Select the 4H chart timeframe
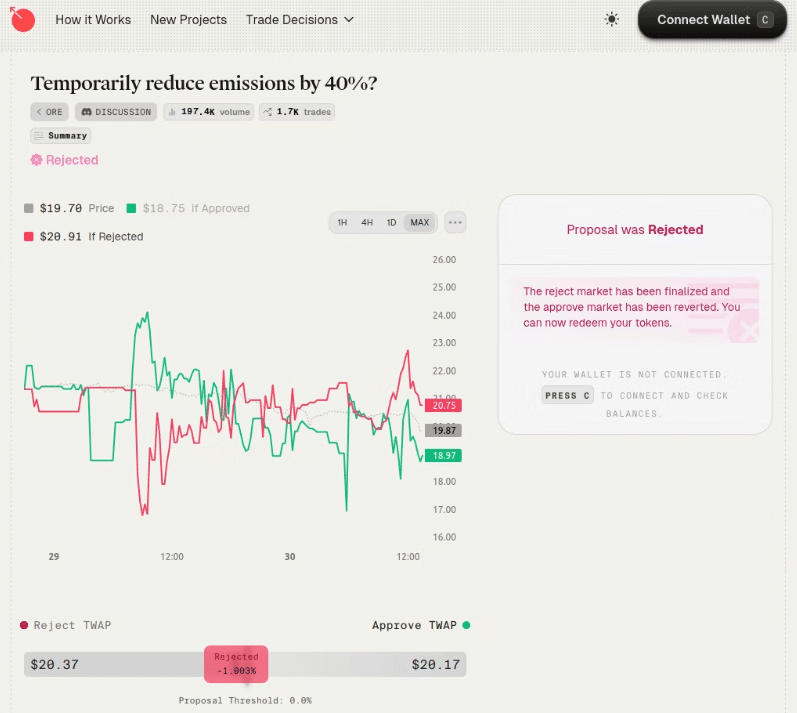 [x=367, y=222]
